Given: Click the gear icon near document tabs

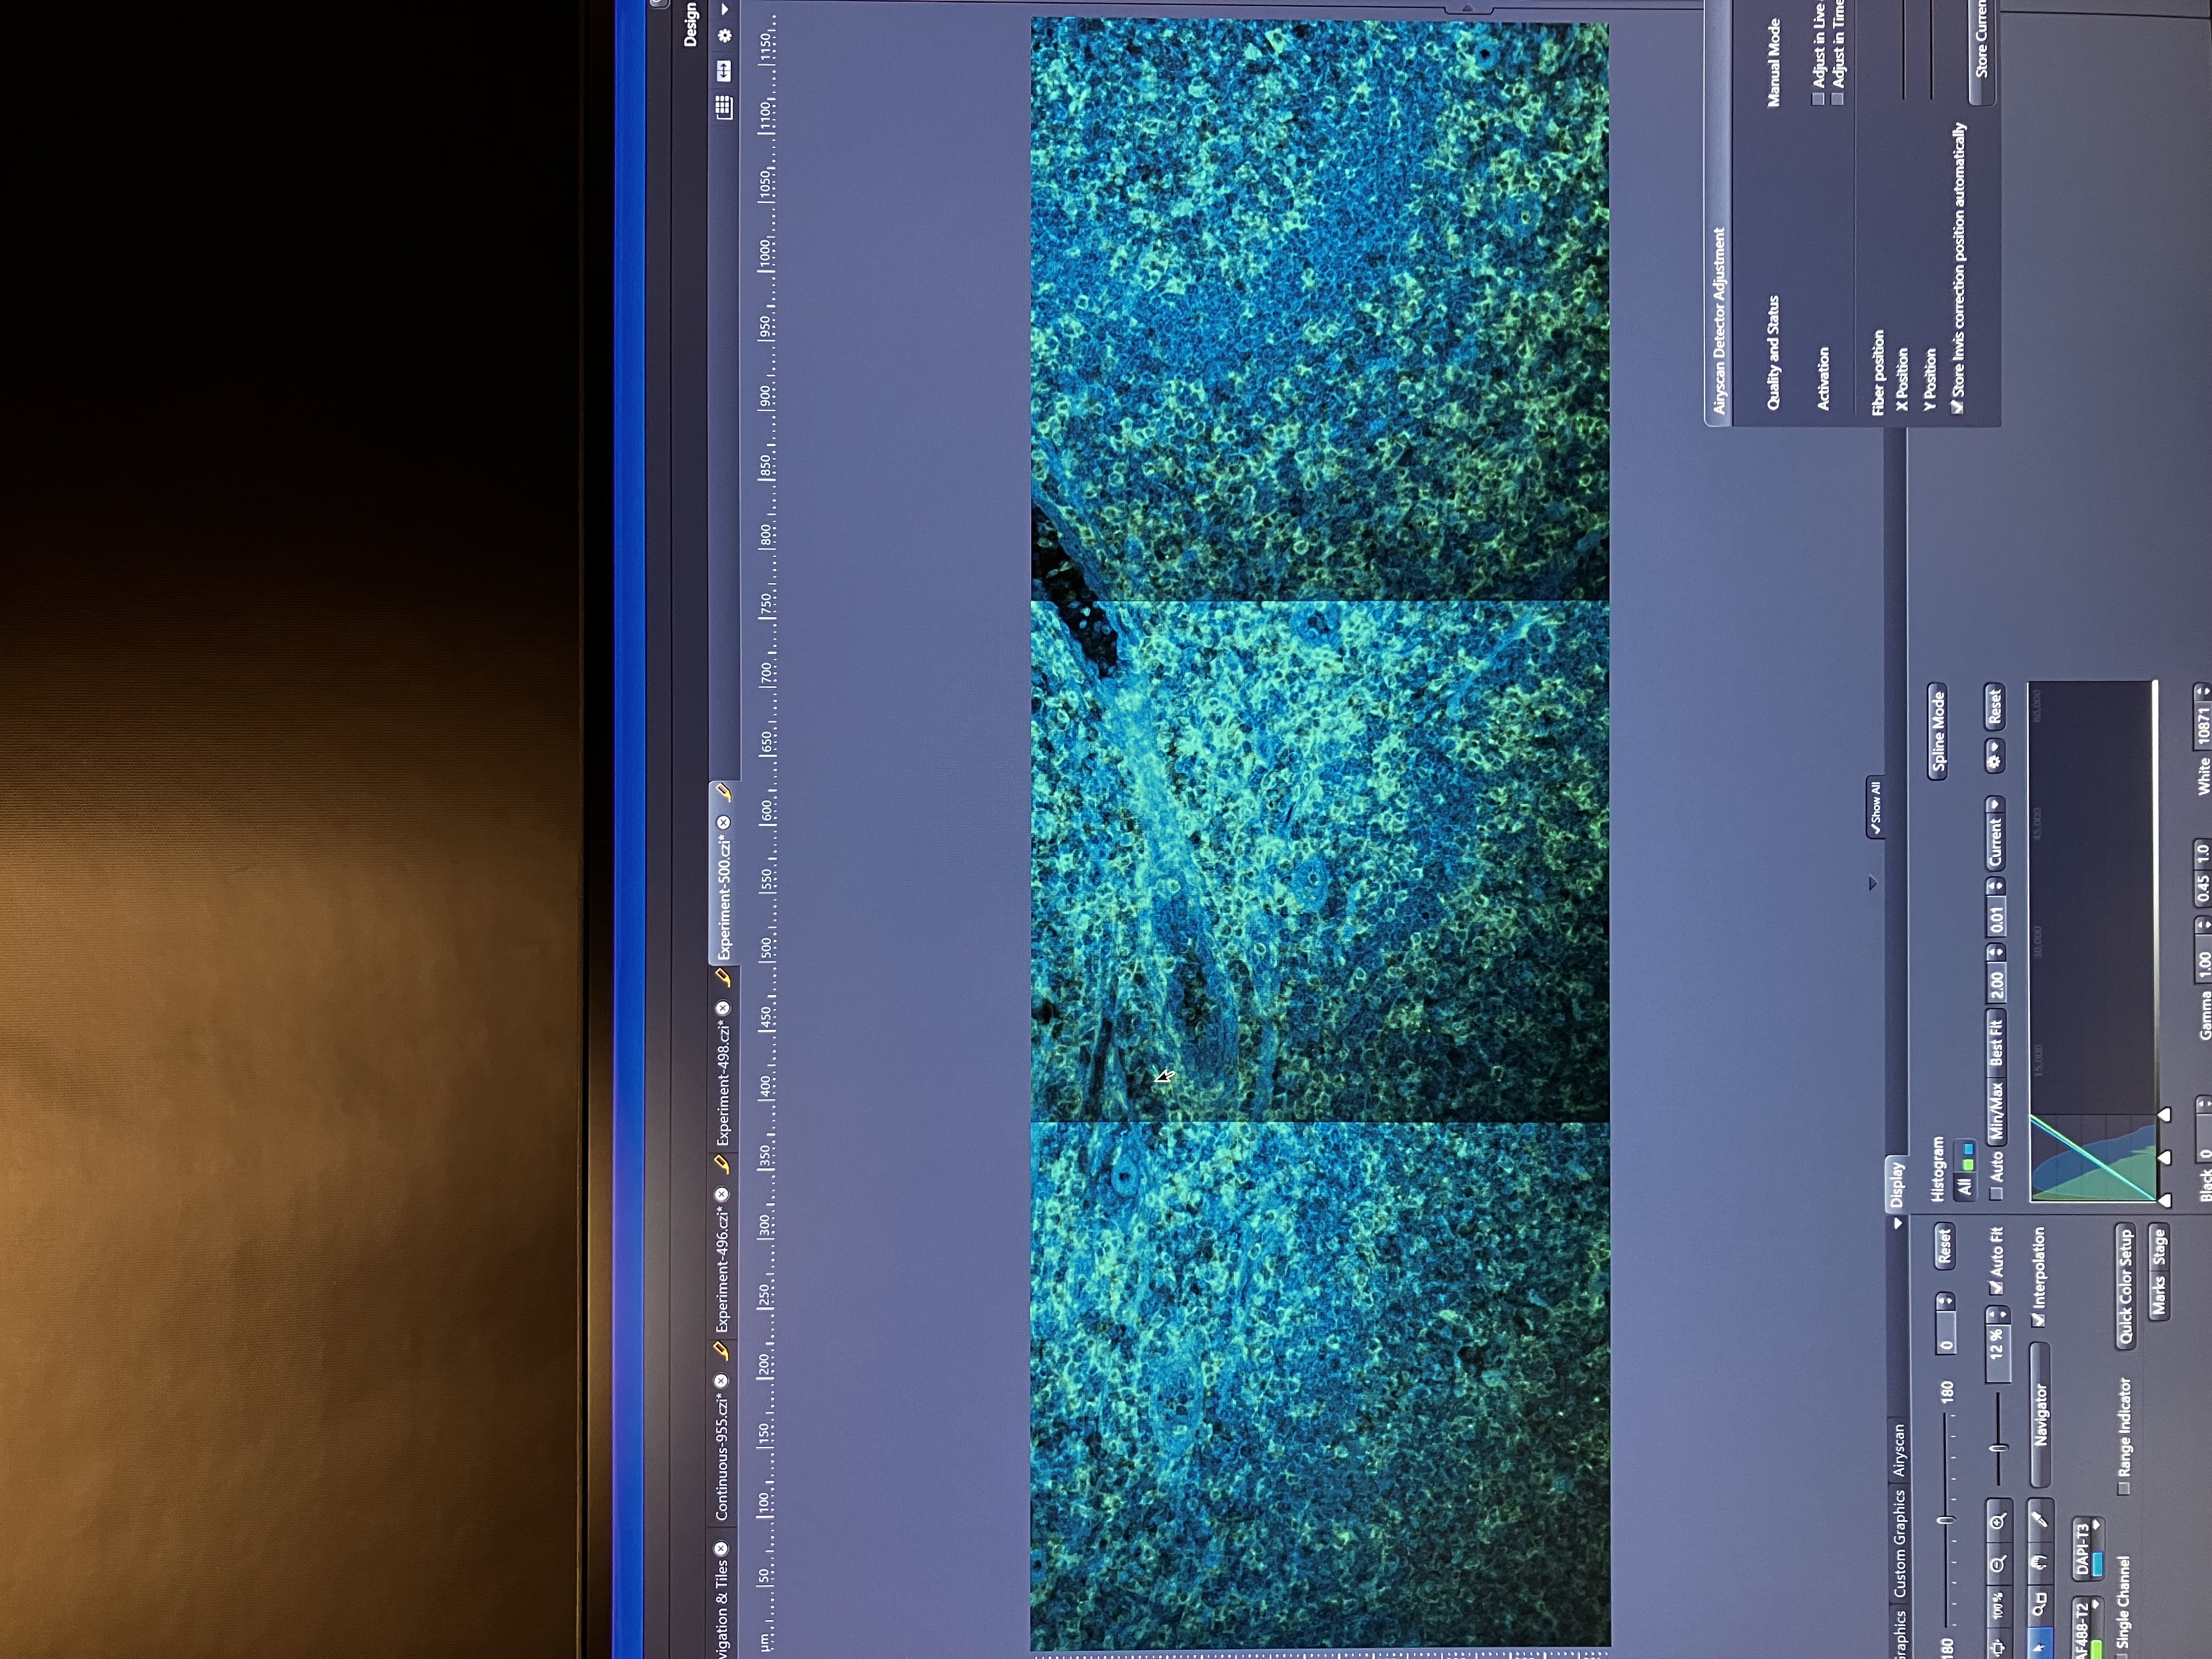Looking at the screenshot, I should [725, 36].
